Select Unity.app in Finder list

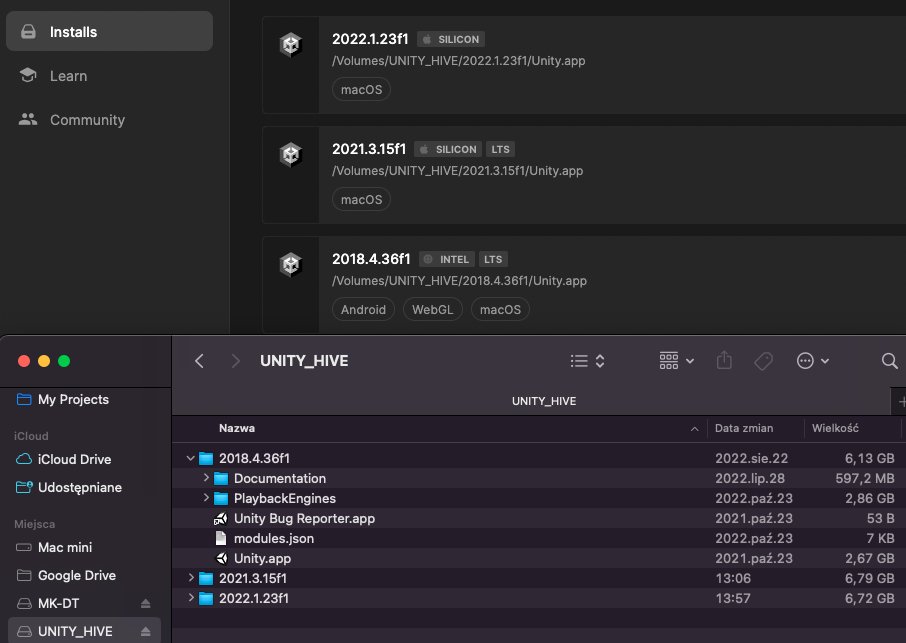(x=539, y=558)
